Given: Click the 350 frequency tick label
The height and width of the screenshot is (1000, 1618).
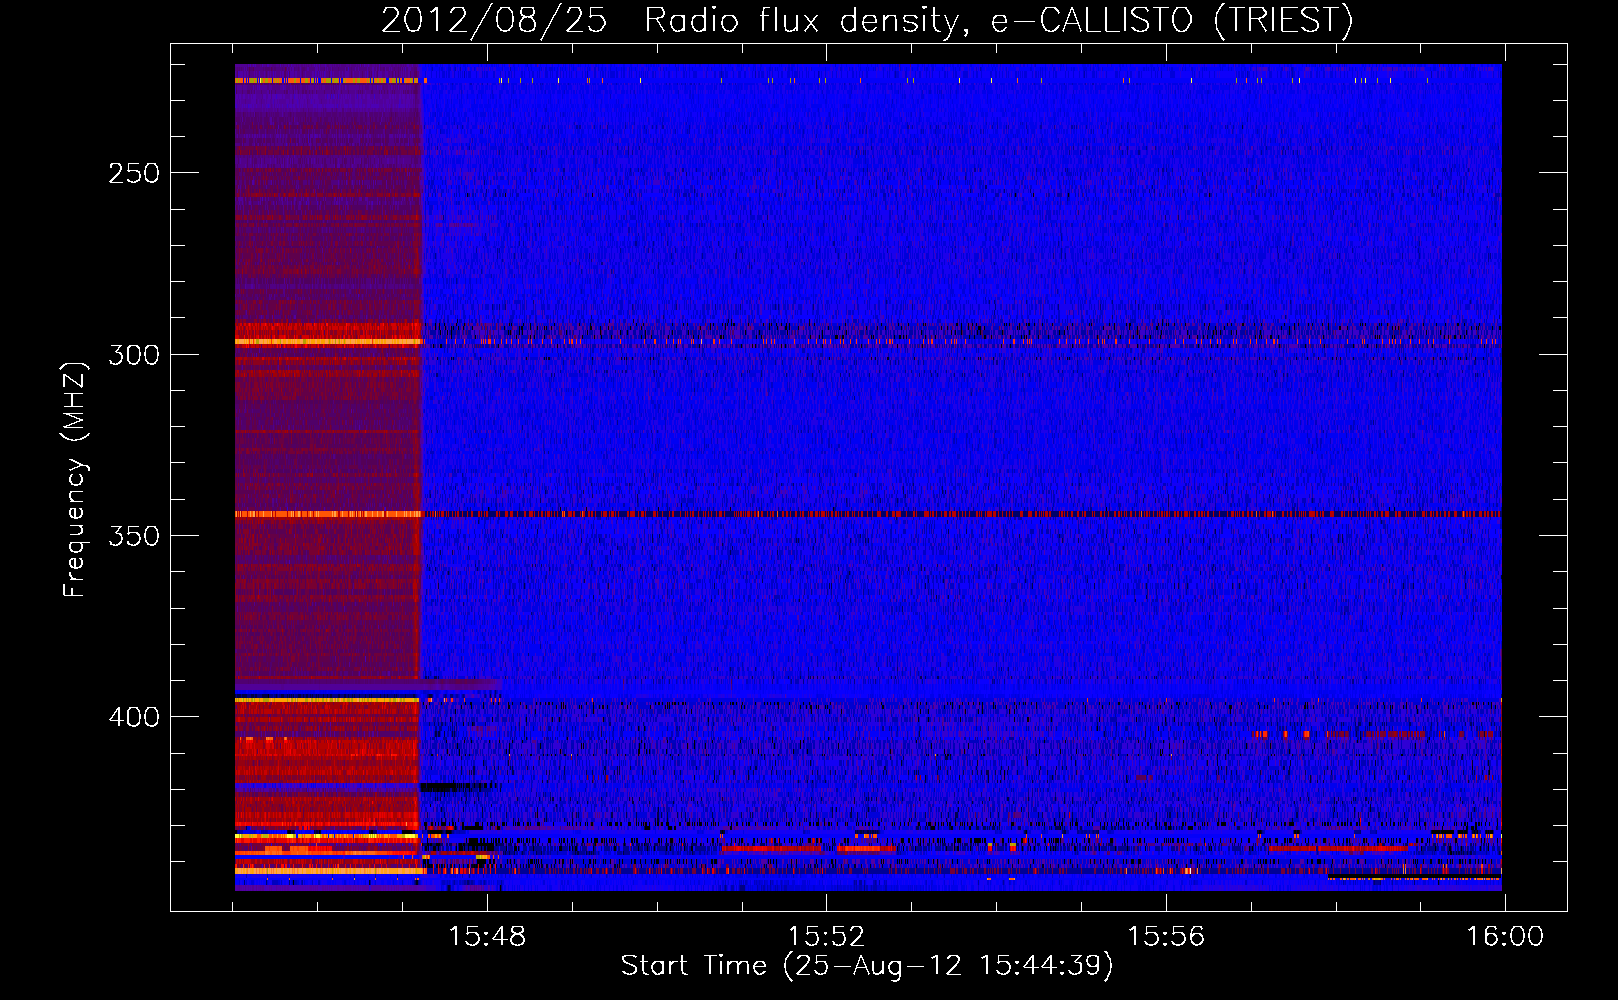Looking at the screenshot, I should coord(134,536).
